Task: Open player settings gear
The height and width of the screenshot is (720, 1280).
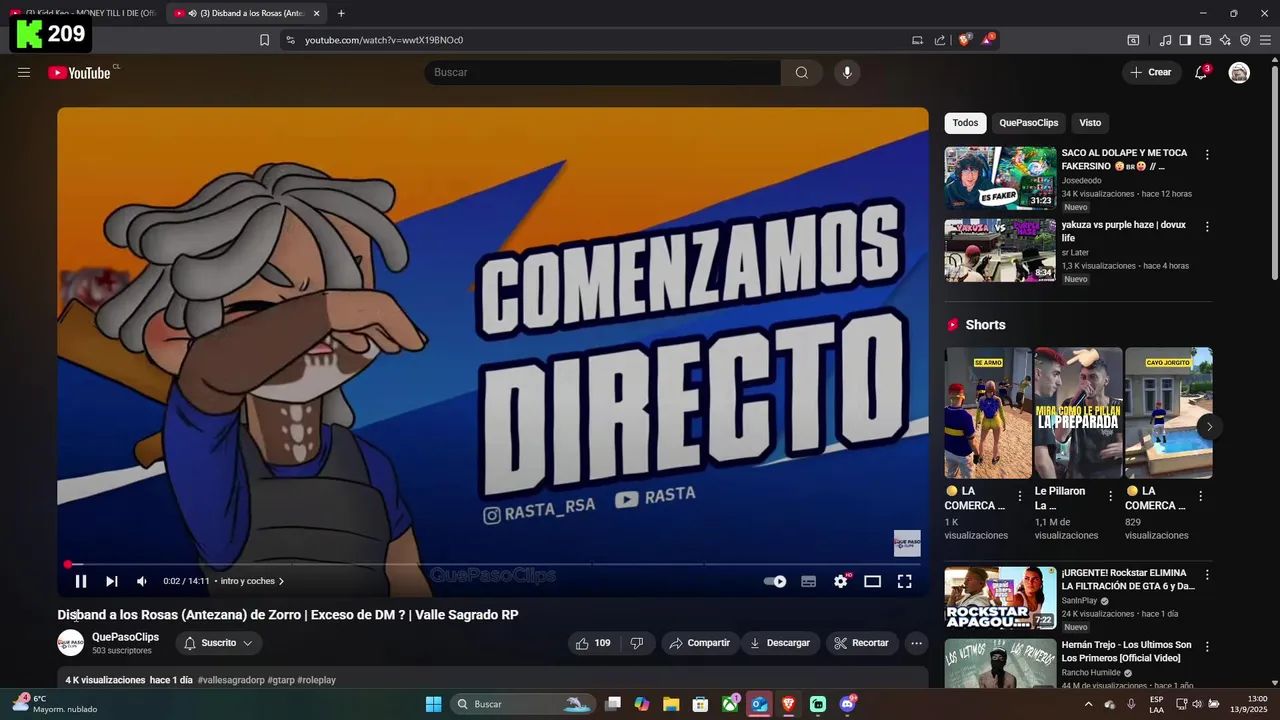Action: click(841, 581)
